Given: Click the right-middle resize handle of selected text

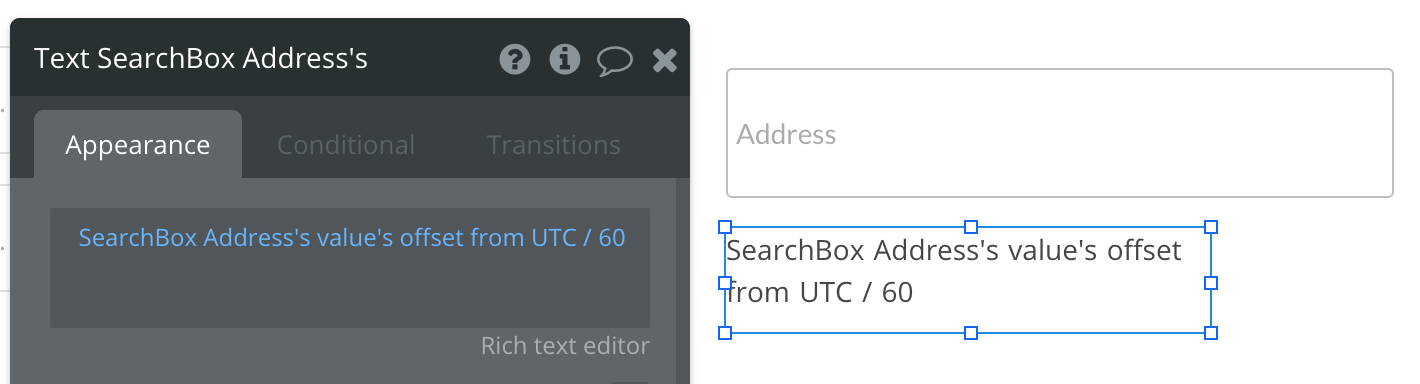Looking at the screenshot, I should [x=1211, y=283].
